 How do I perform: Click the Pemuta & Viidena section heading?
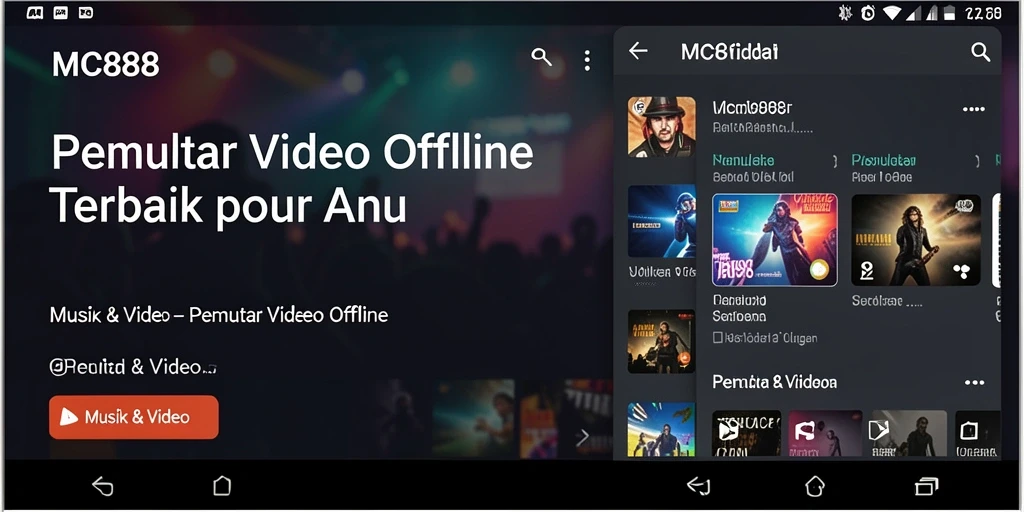775,382
